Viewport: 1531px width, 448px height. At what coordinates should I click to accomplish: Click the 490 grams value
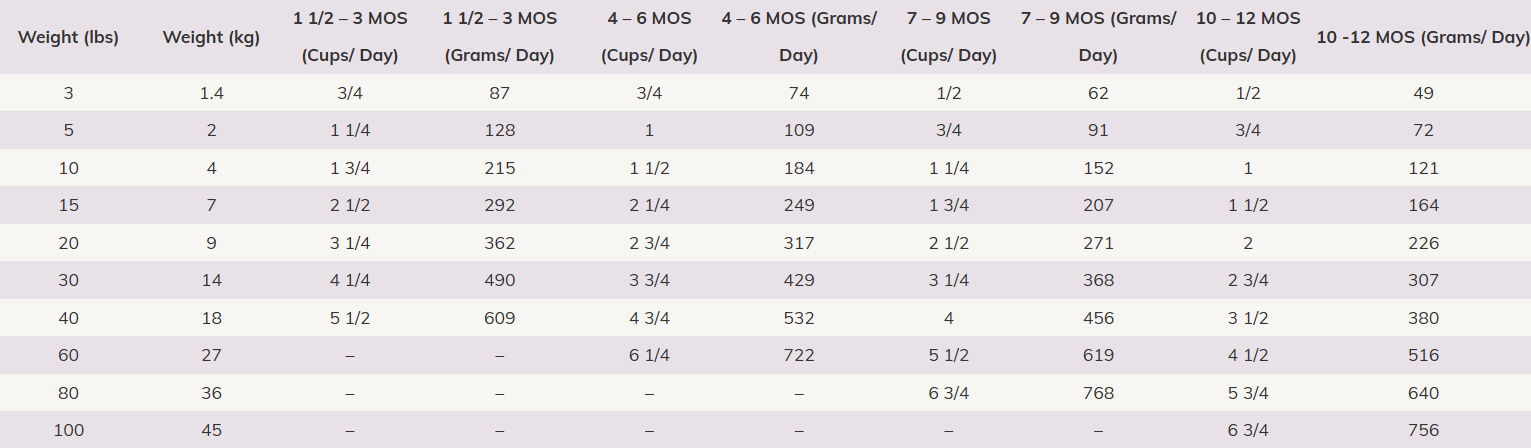pyautogui.click(x=499, y=281)
